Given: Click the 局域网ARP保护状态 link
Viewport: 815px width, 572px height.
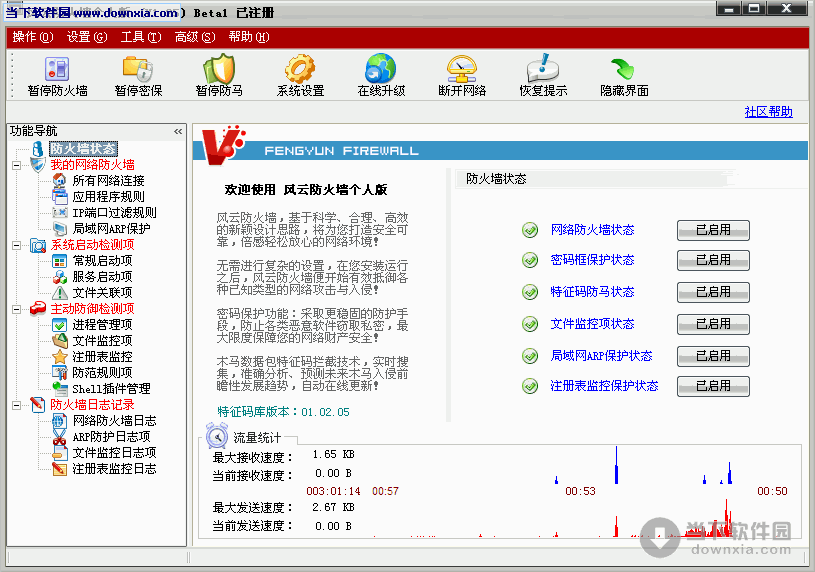Looking at the screenshot, I should (601, 356).
